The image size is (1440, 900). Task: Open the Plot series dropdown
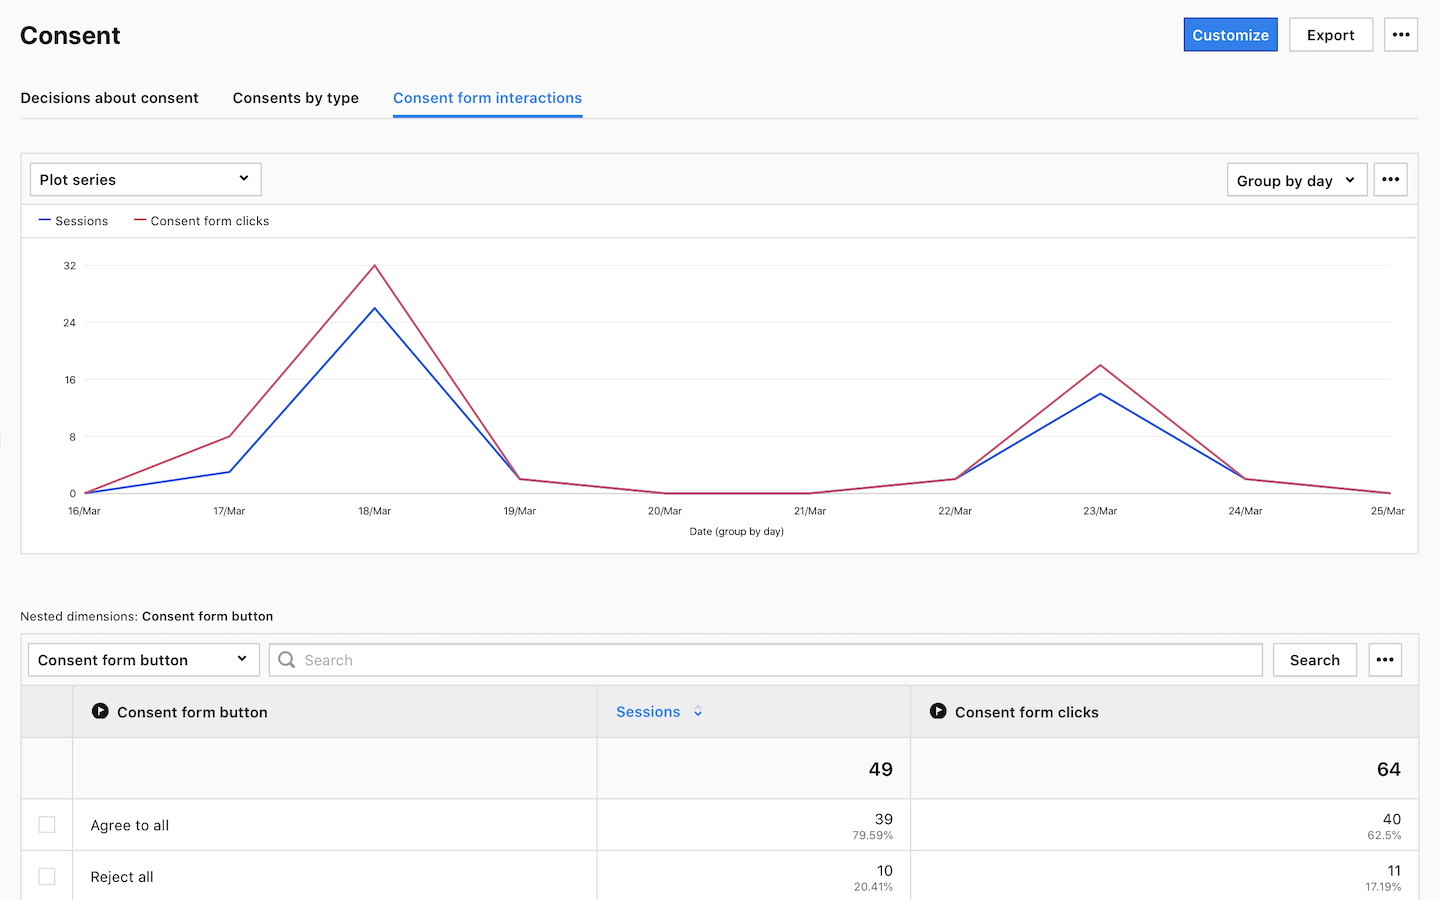coord(146,180)
